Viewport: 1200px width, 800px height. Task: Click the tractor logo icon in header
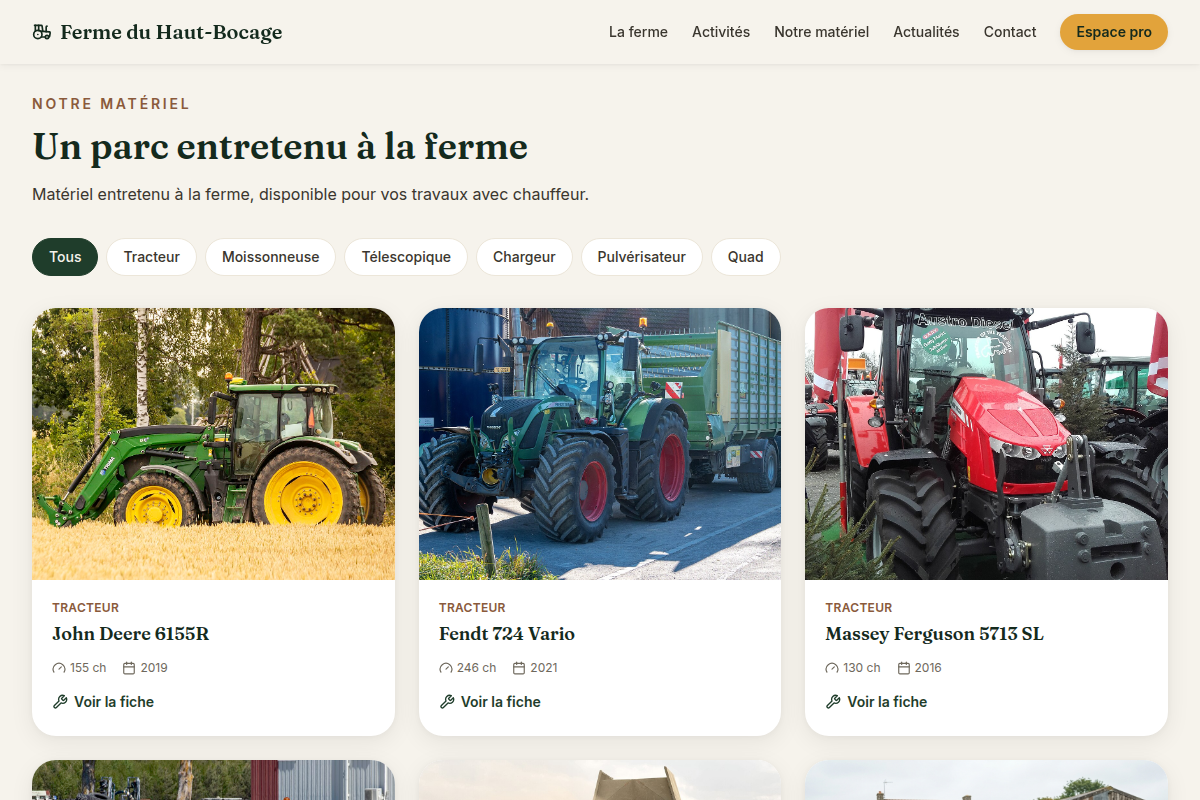[x=41, y=32]
